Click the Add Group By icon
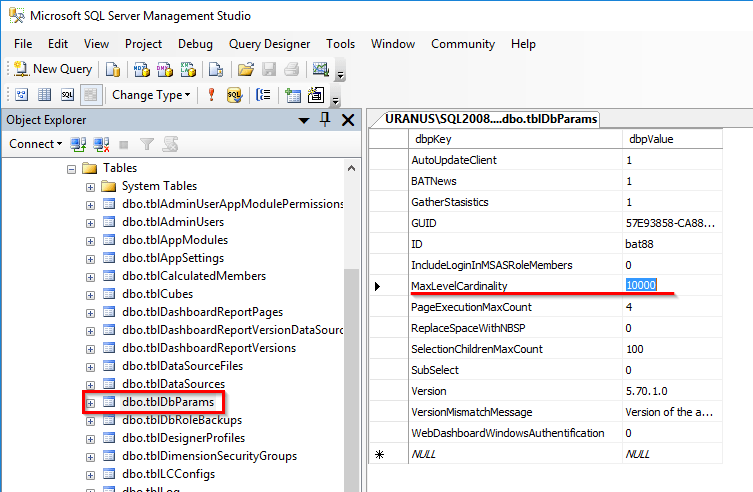This screenshot has width=753, height=492. [263, 95]
